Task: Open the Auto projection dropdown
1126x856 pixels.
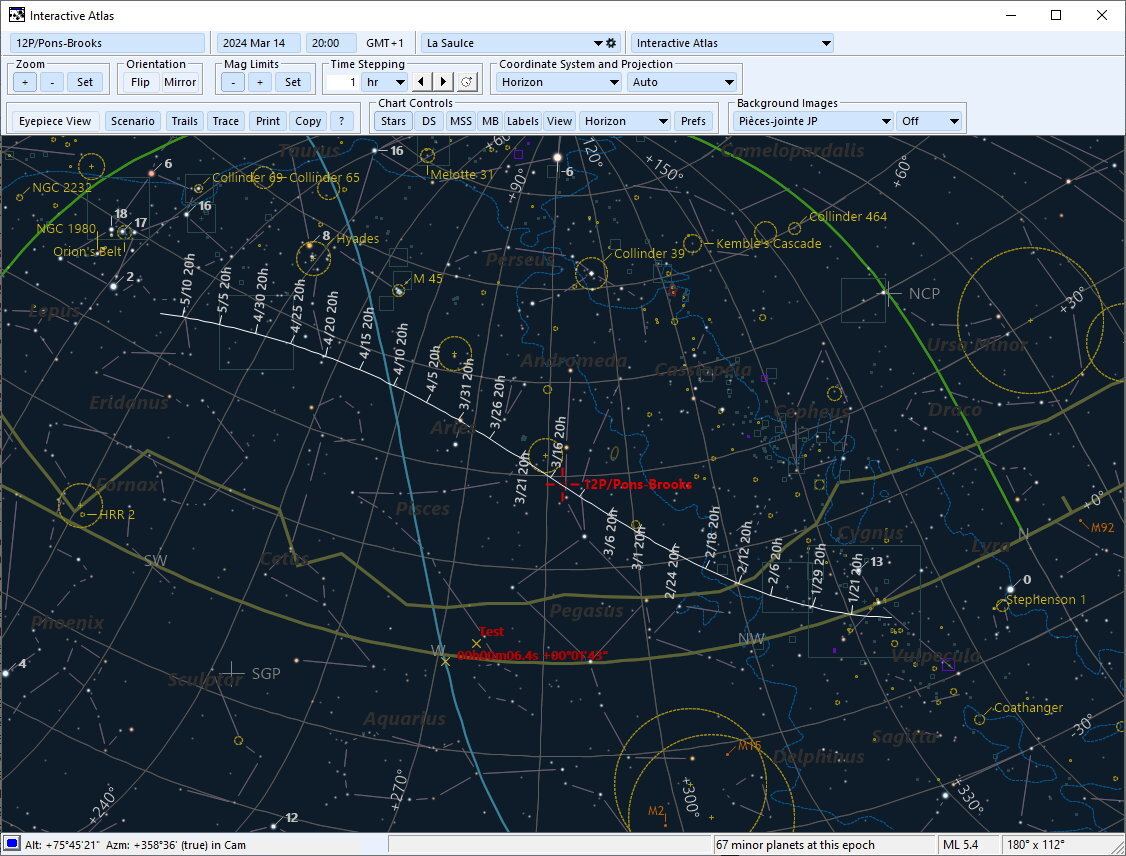Action: click(682, 82)
